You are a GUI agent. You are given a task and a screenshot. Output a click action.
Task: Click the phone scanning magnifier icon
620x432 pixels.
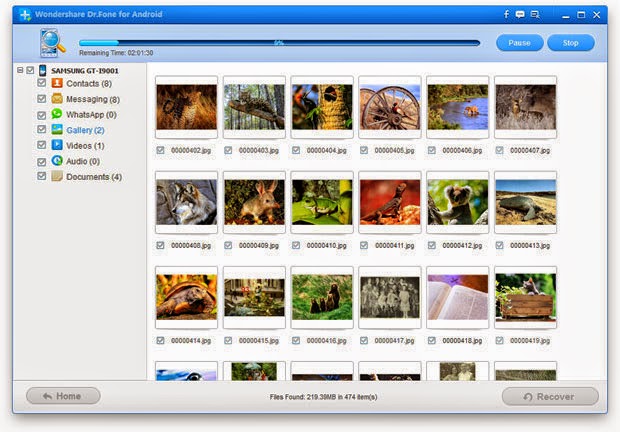(52, 43)
